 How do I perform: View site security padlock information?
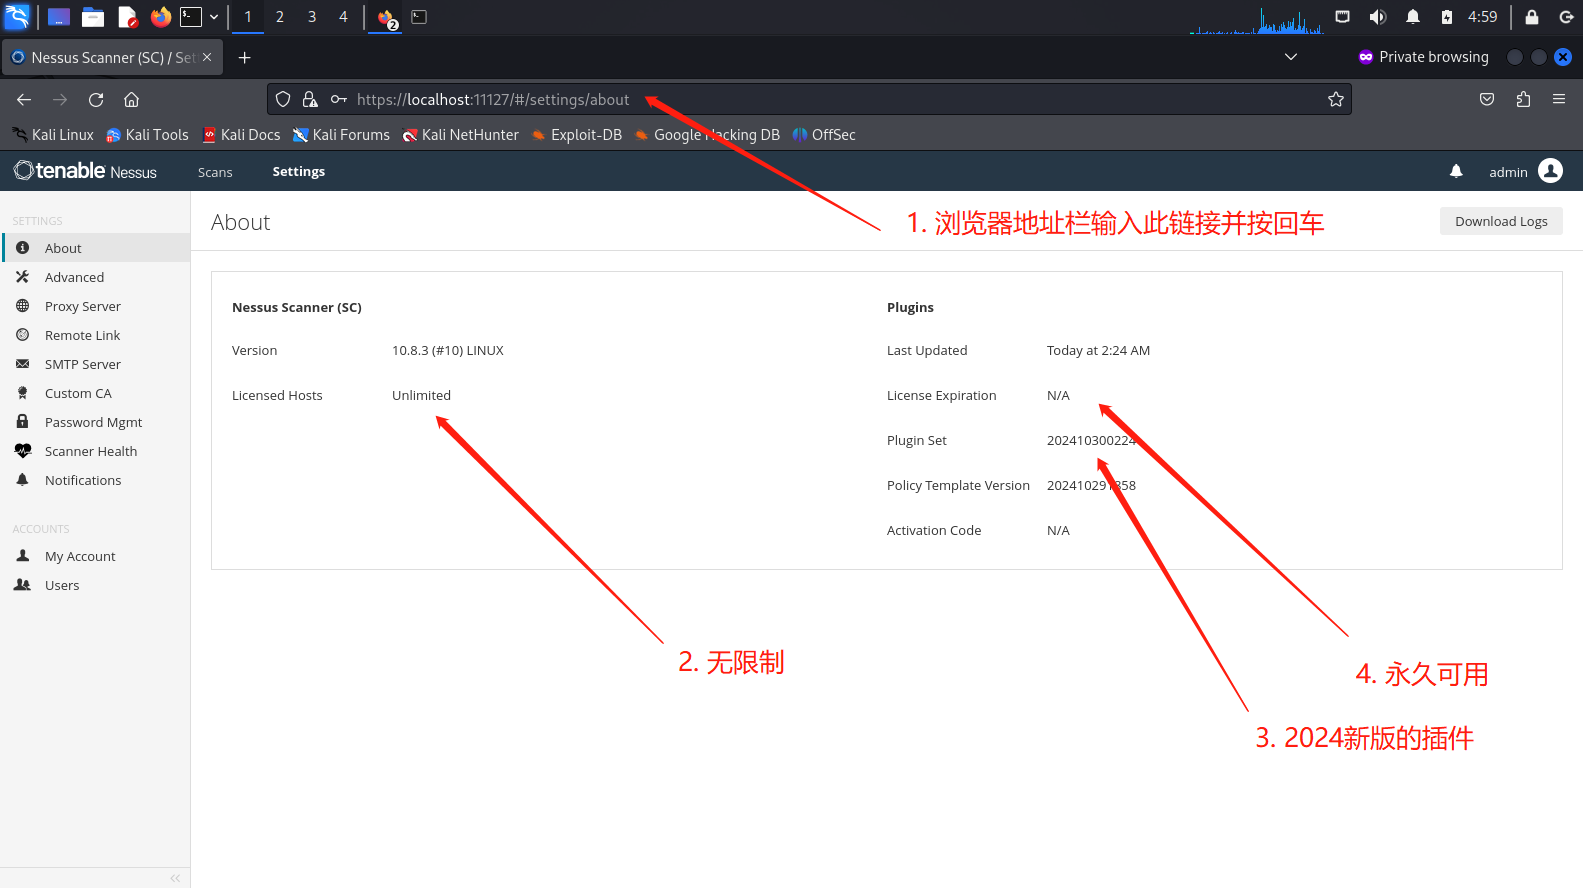[x=310, y=99]
